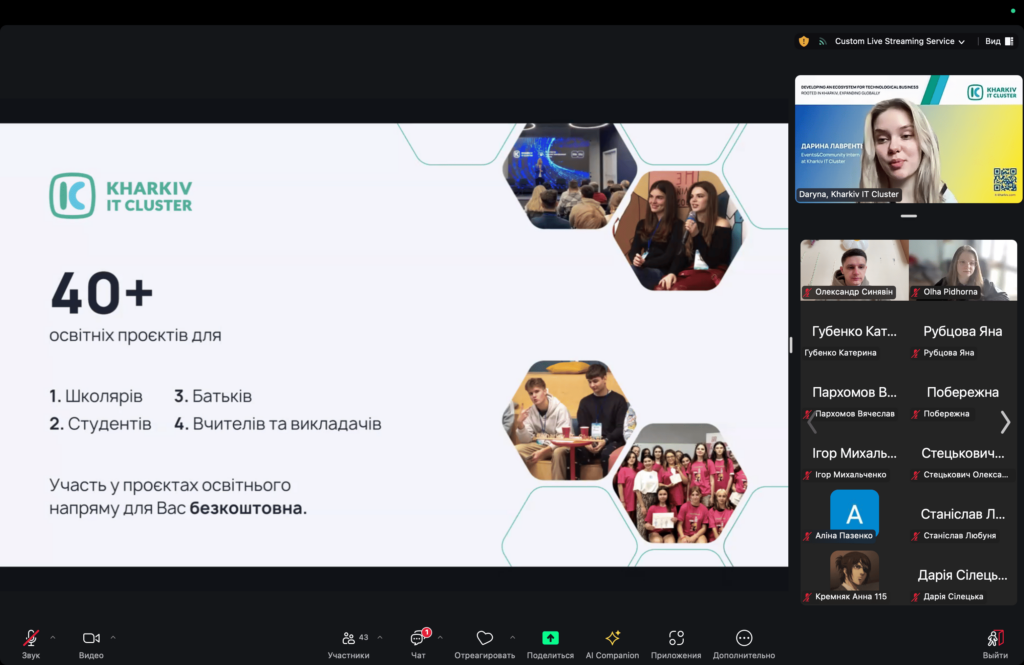Viewport: 1024px width, 665px height.
Task: Click Ігор Михальченко participant tile
Action: tap(854, 453)
